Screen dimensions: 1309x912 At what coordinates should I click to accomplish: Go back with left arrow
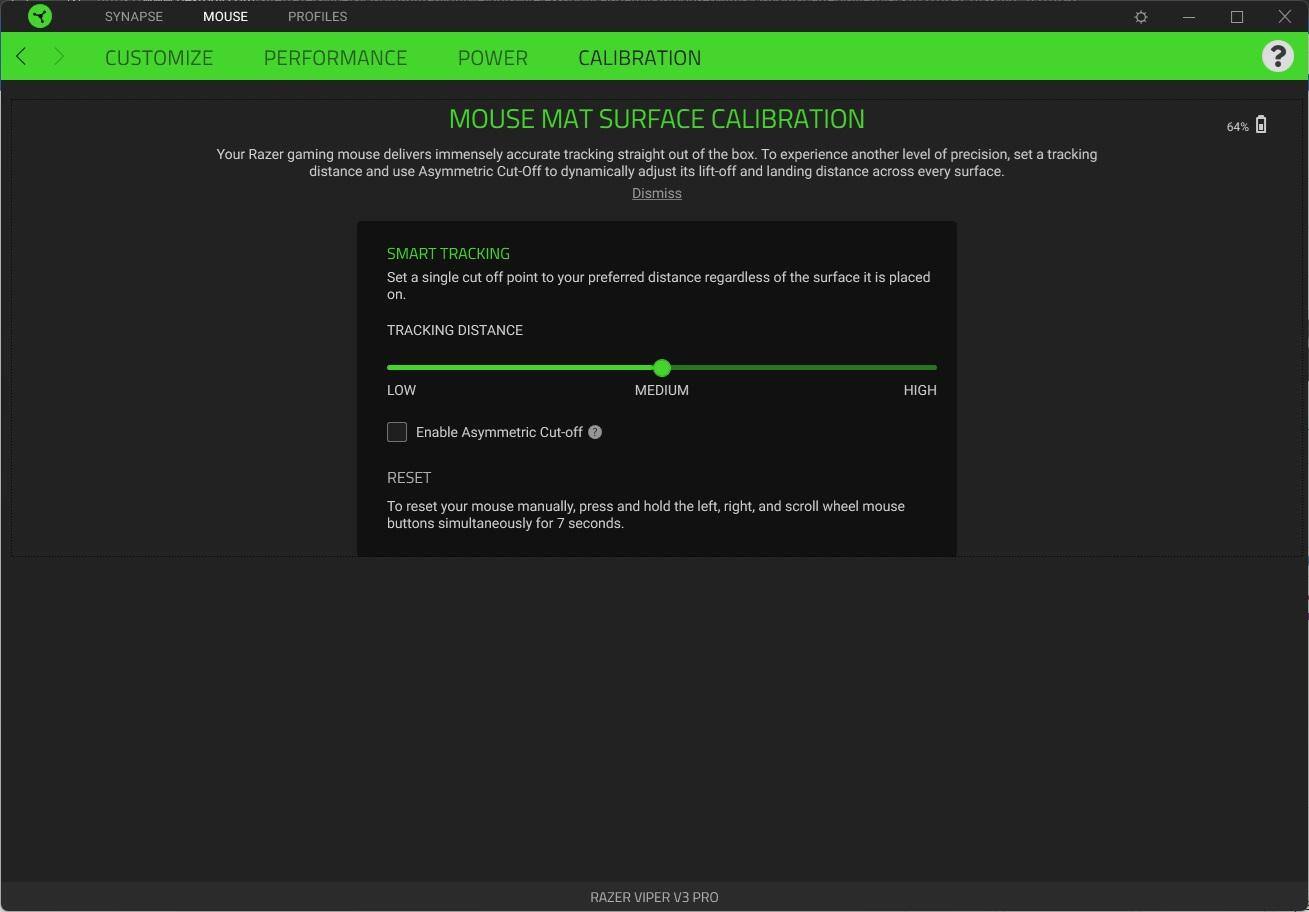21,57
